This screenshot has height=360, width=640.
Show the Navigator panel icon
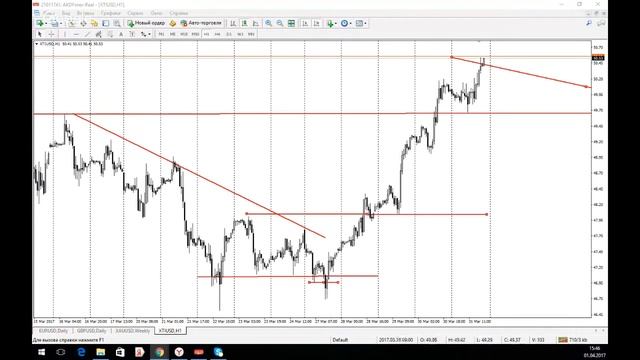[94, 23]
